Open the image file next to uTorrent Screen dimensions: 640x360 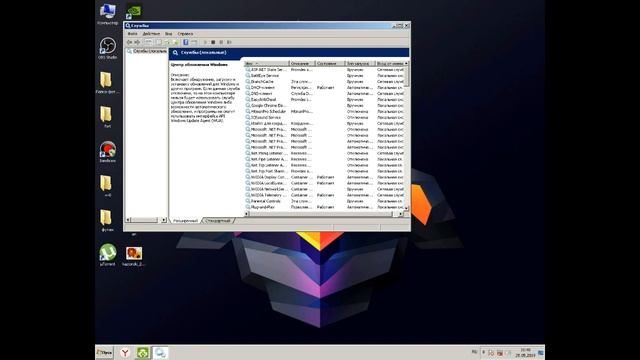point(134,256)
